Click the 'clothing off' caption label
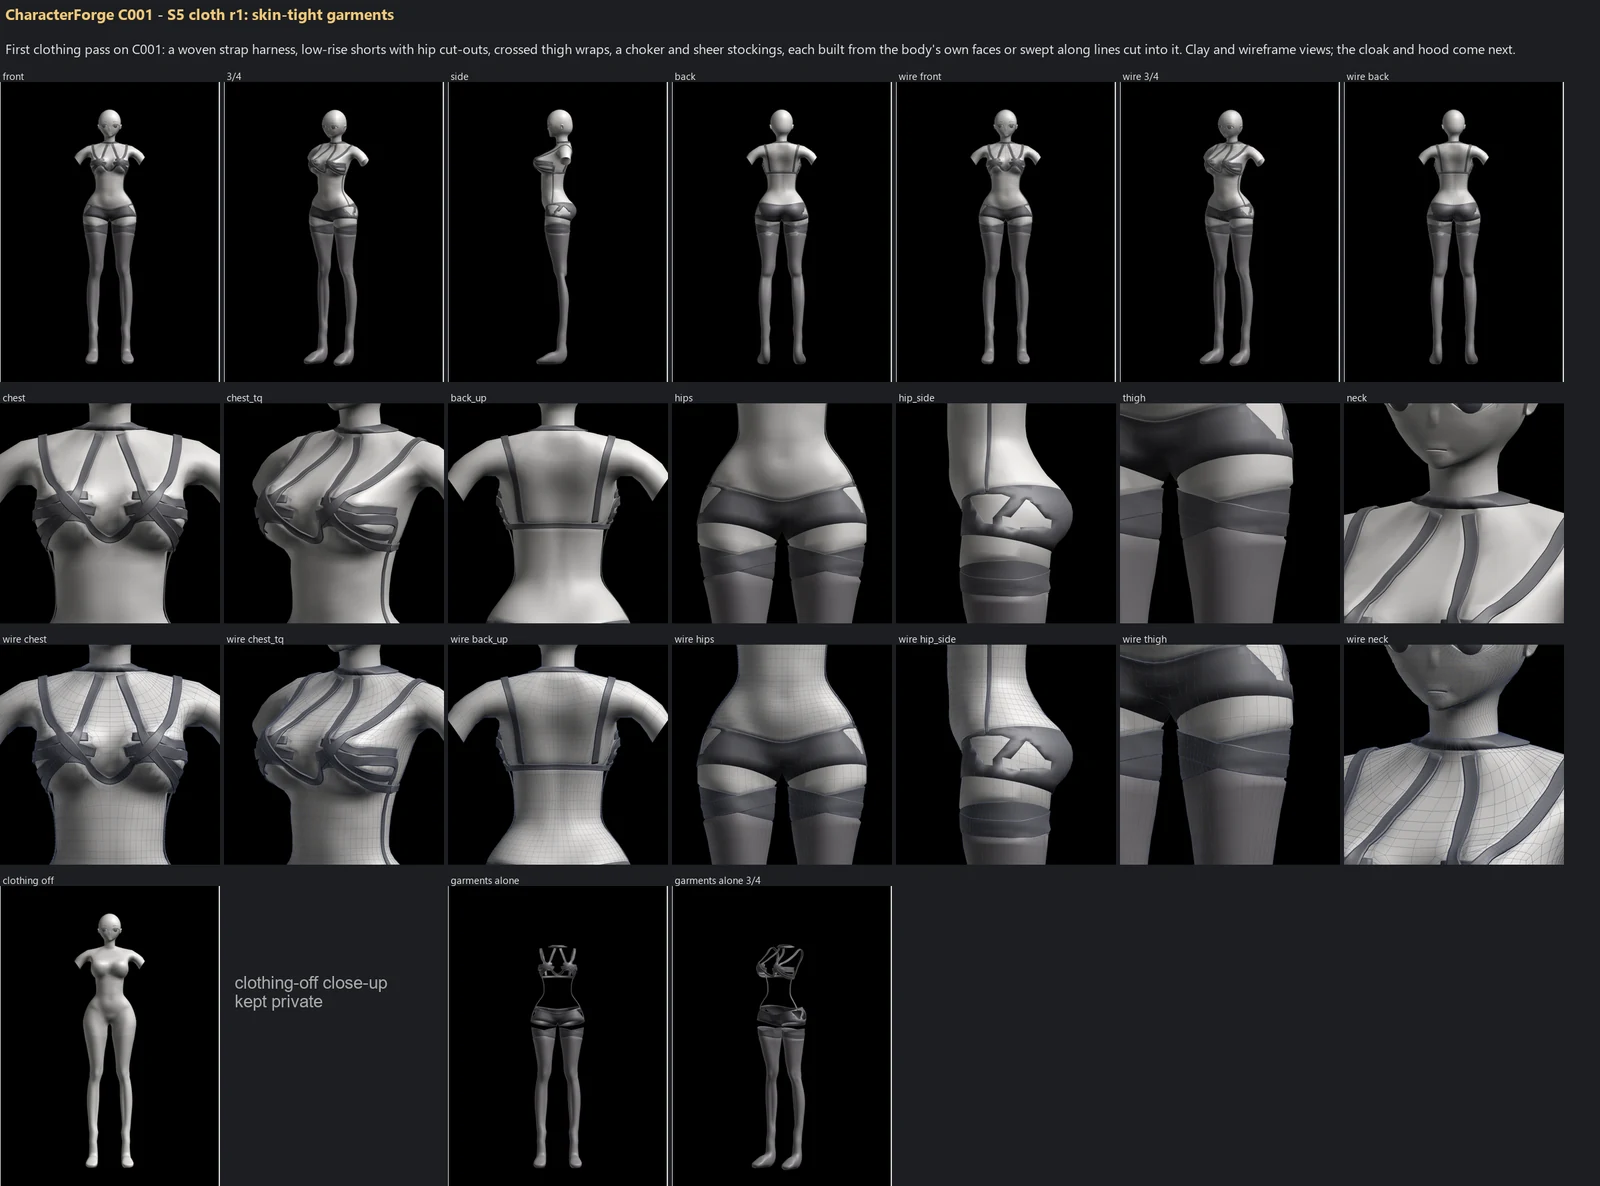 [x=28, y=880]
